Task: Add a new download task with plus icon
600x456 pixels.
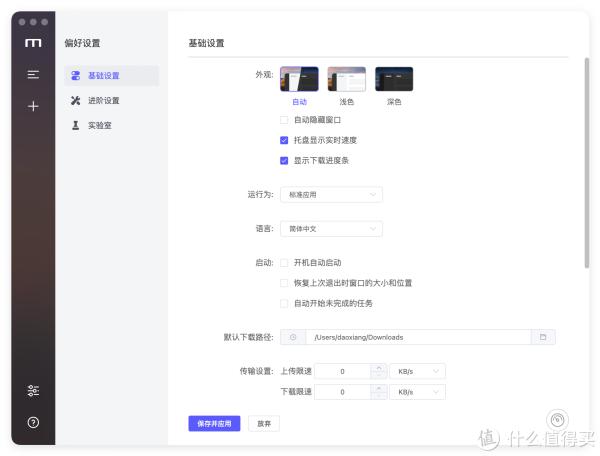Action: coord(33,106)
